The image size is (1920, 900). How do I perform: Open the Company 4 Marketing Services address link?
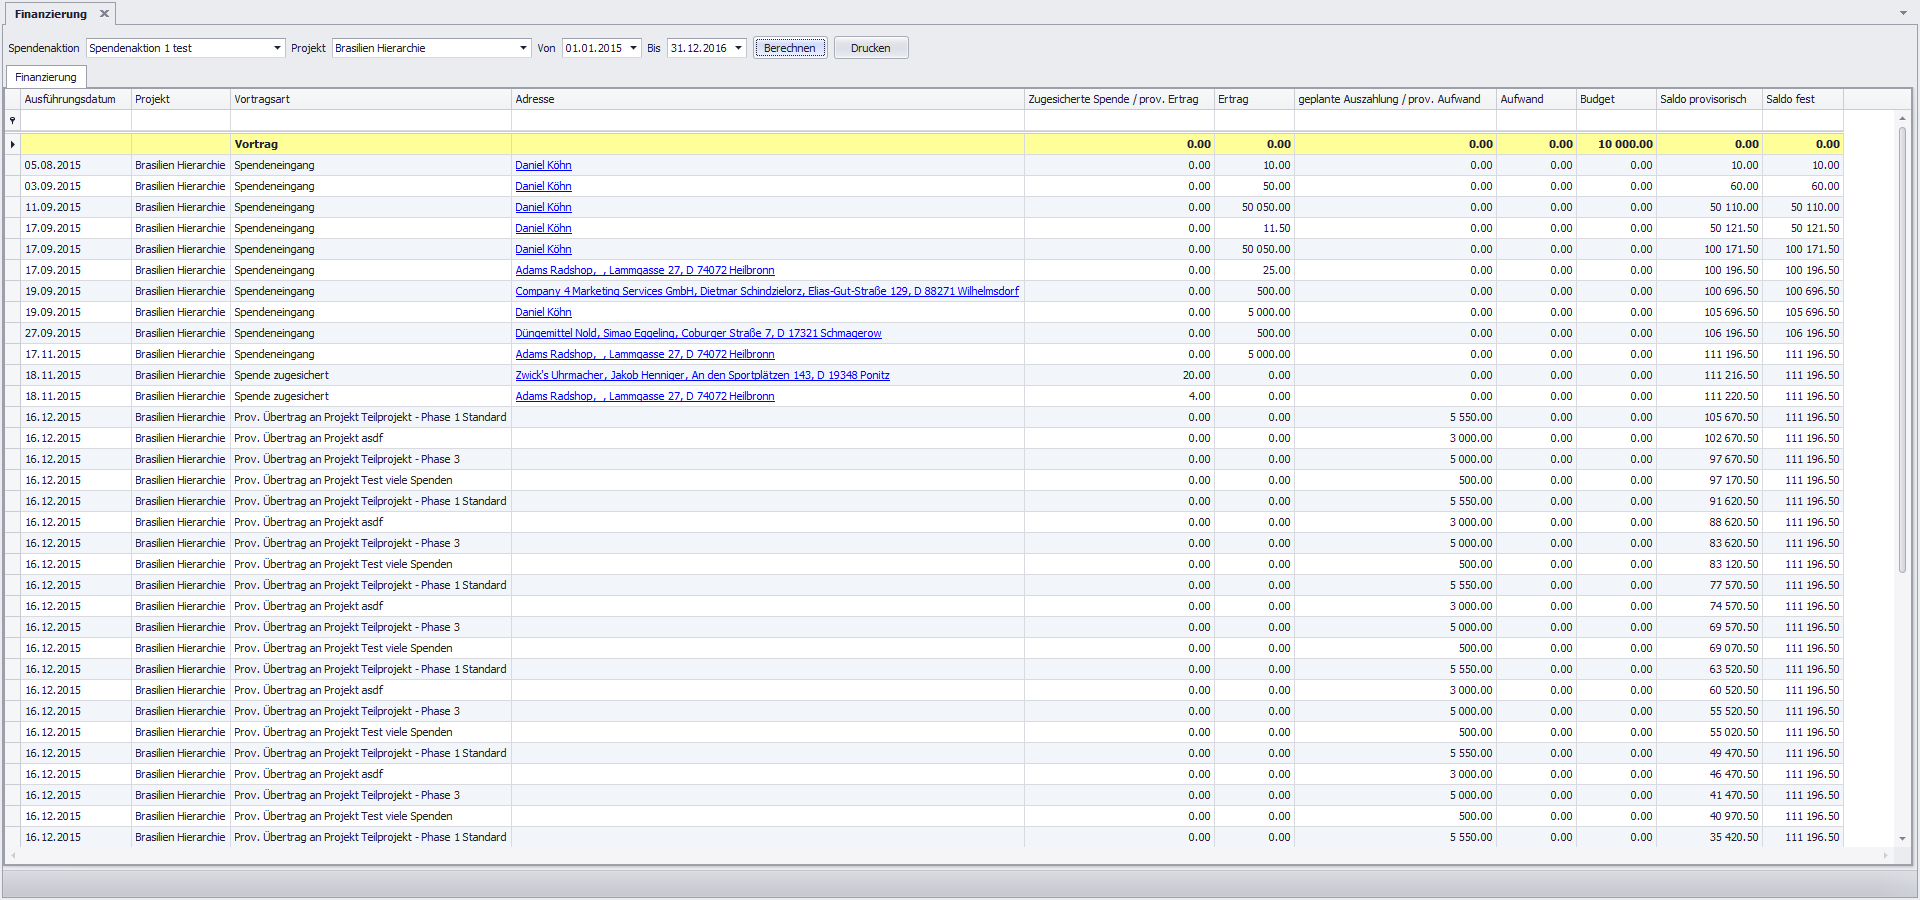[767, 291]
